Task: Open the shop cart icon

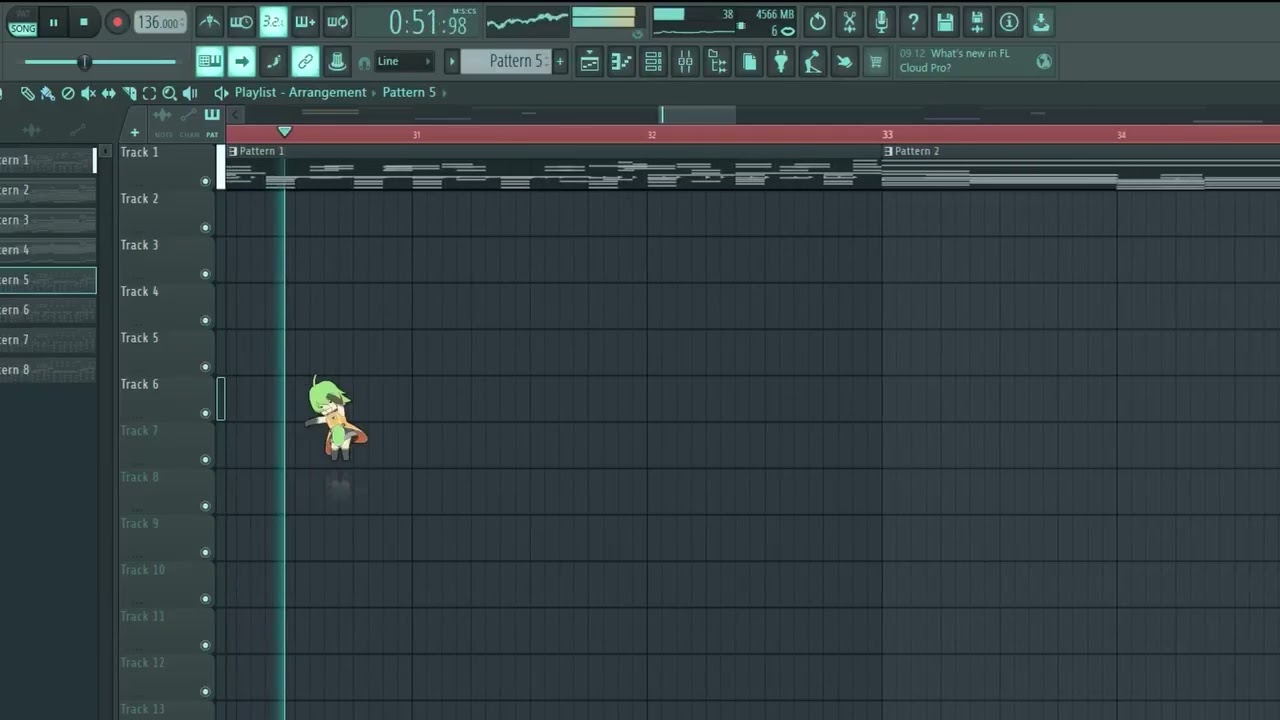Action: point(877,62)
